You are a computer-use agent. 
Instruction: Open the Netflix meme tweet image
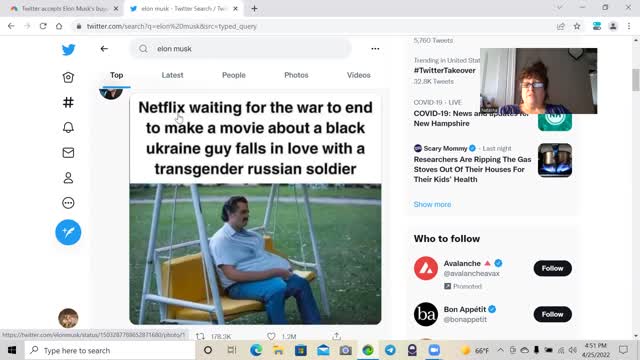(256, 209)
